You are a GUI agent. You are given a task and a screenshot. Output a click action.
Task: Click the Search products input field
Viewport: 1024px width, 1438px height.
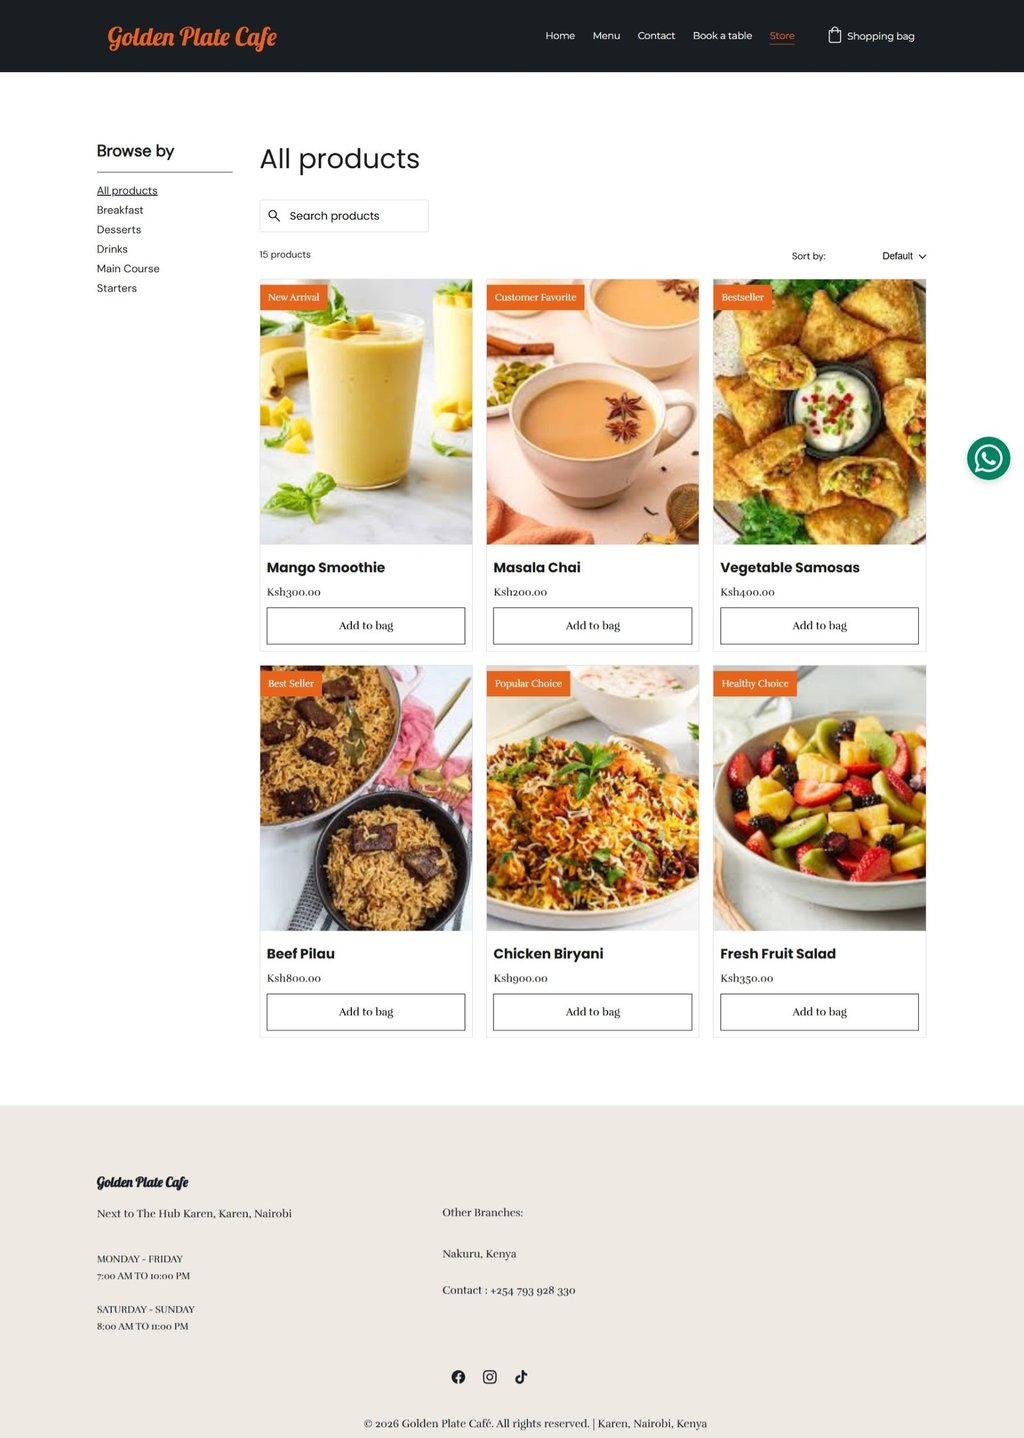point(344,216)
